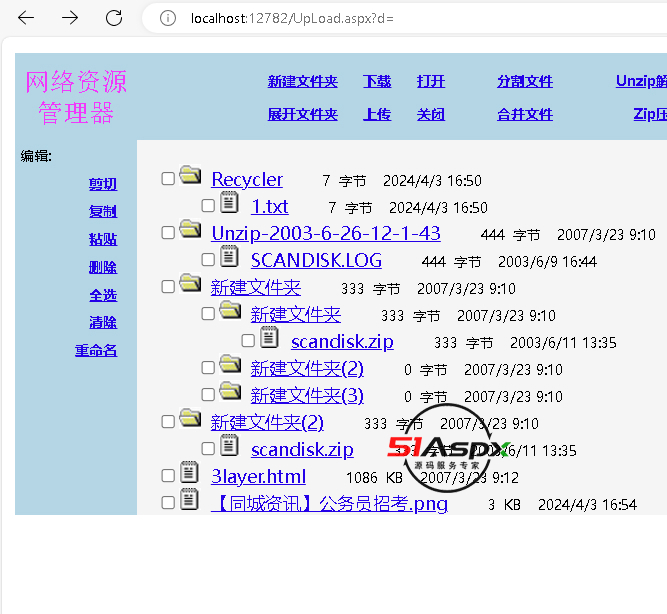Click the 剪切 link in edit sidebar
The width and height of the screenshot is (667, 614).
(102, 184)
